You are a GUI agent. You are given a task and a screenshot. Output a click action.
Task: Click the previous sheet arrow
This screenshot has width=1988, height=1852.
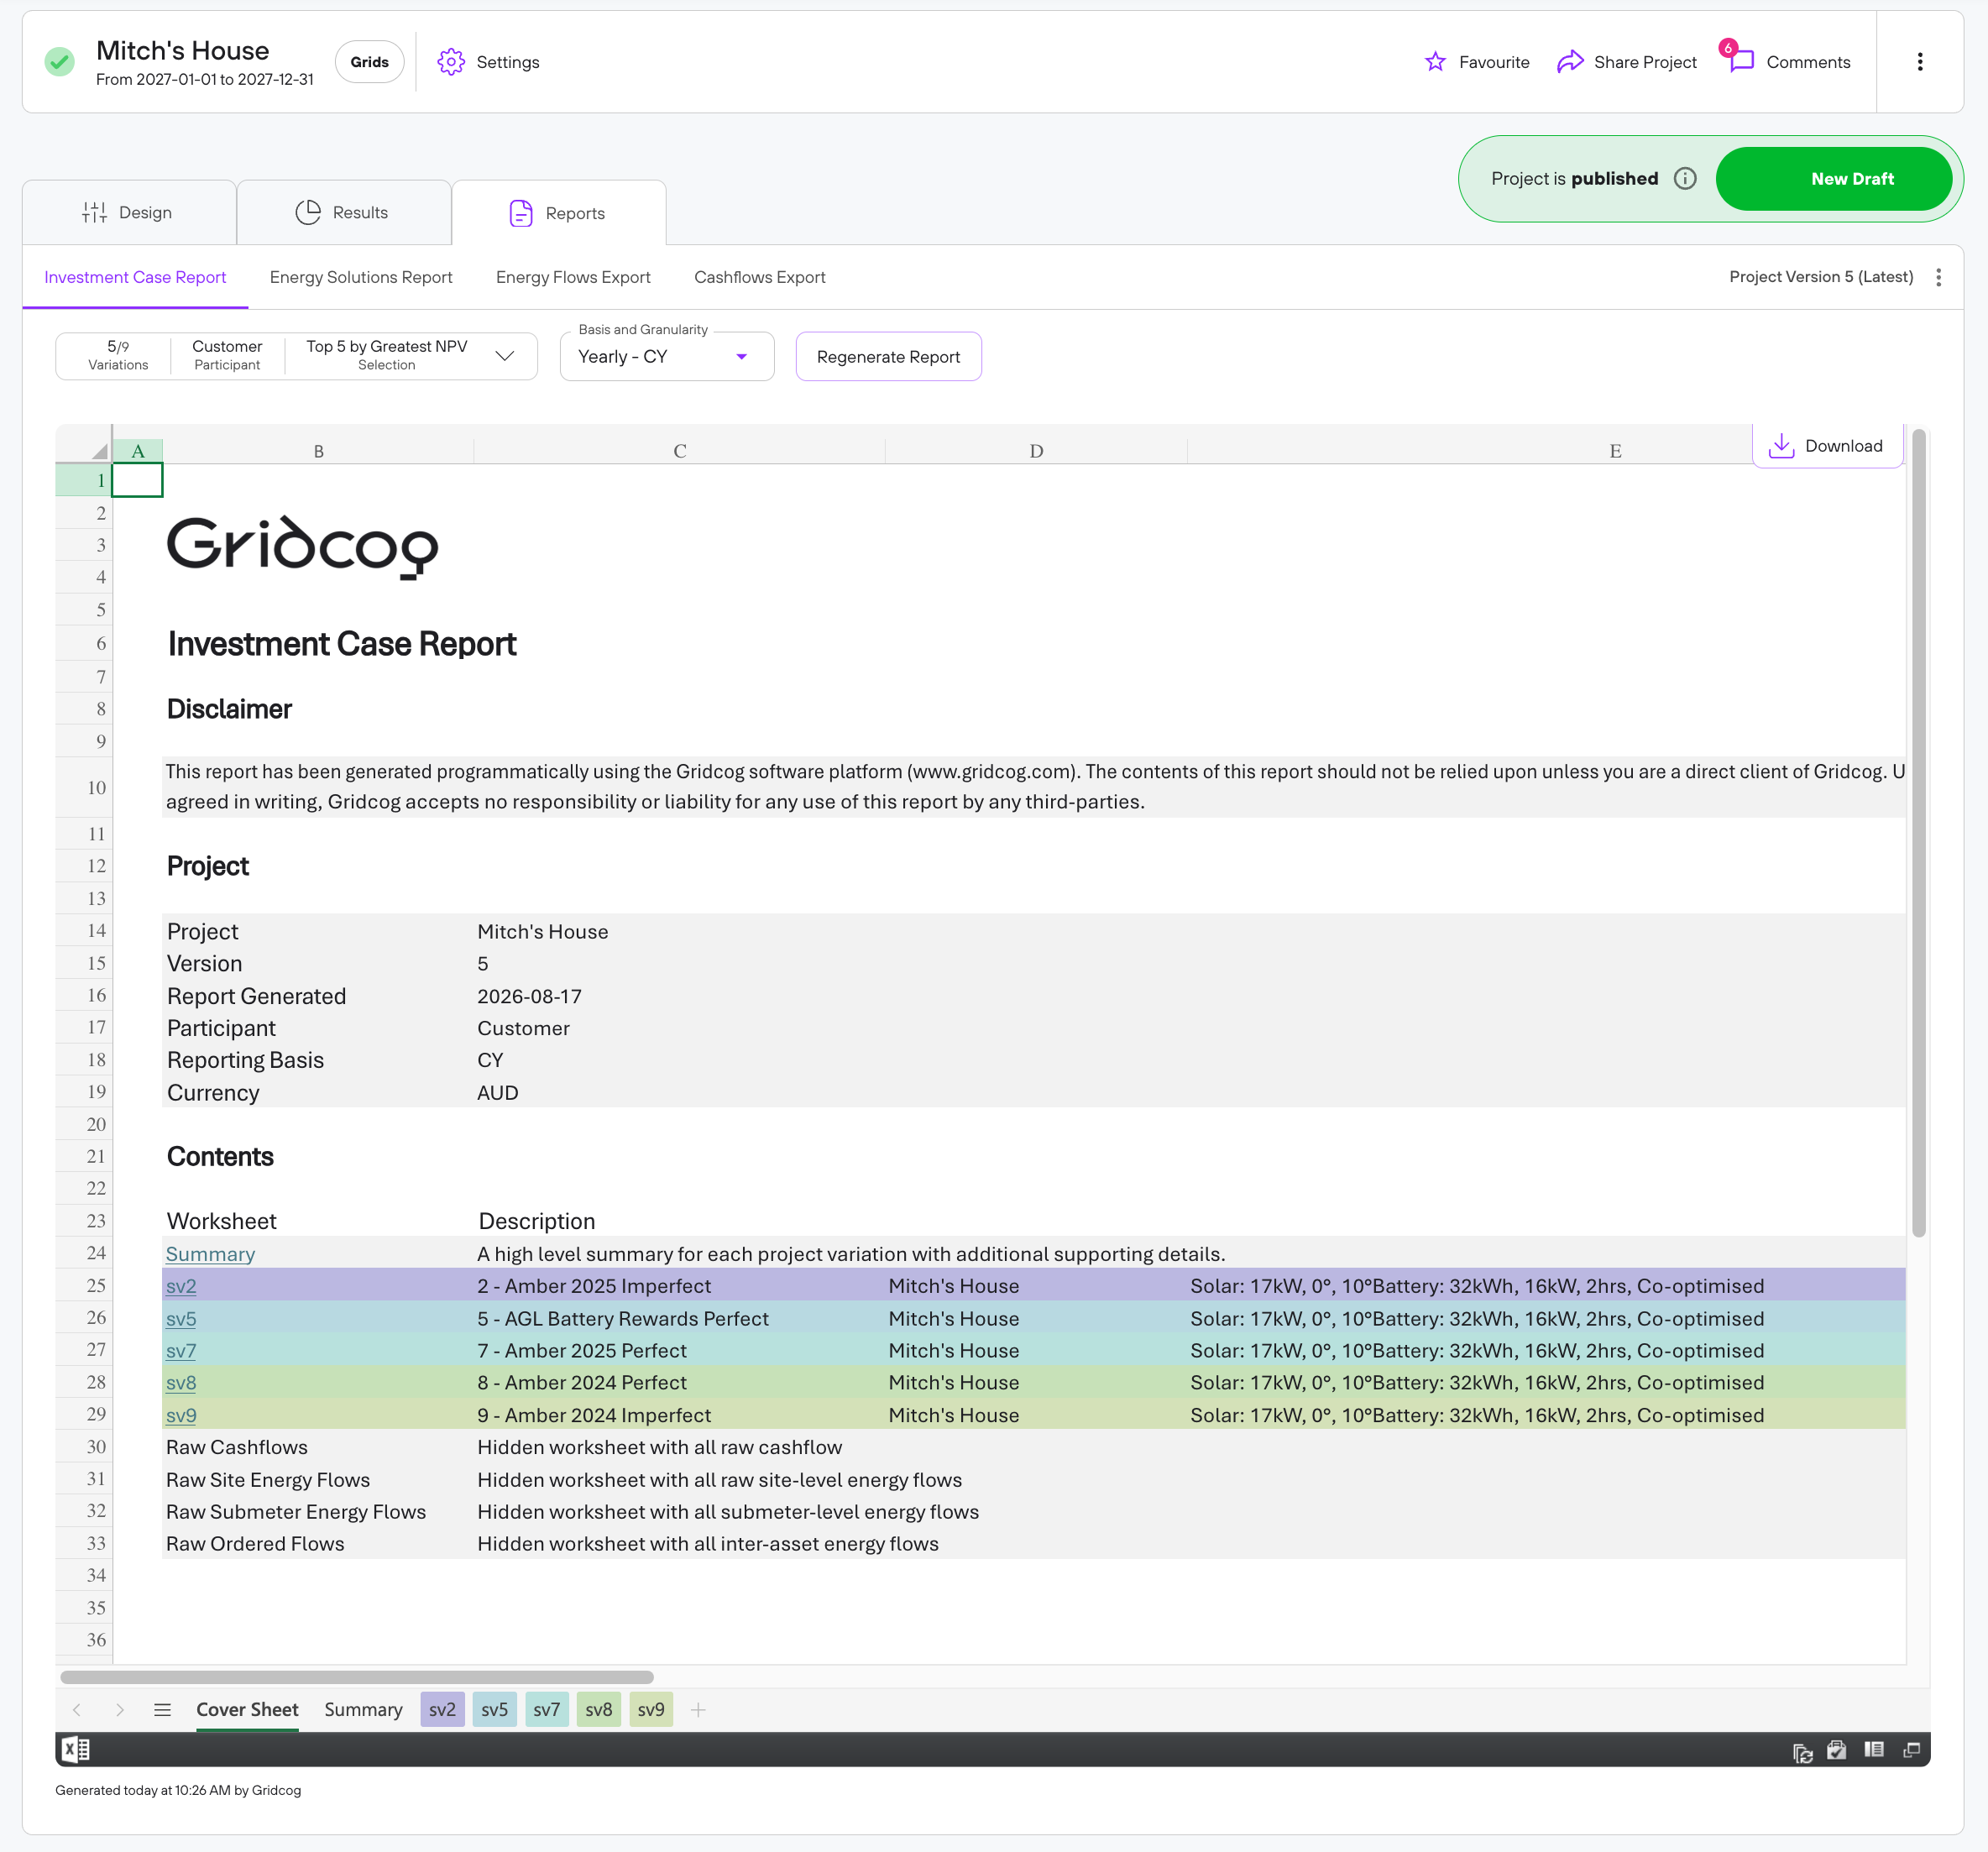click(x=77, y=1710)
